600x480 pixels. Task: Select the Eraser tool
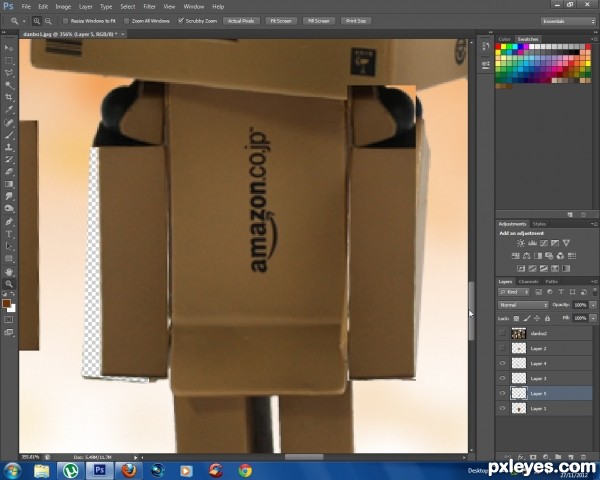(9, 172)
